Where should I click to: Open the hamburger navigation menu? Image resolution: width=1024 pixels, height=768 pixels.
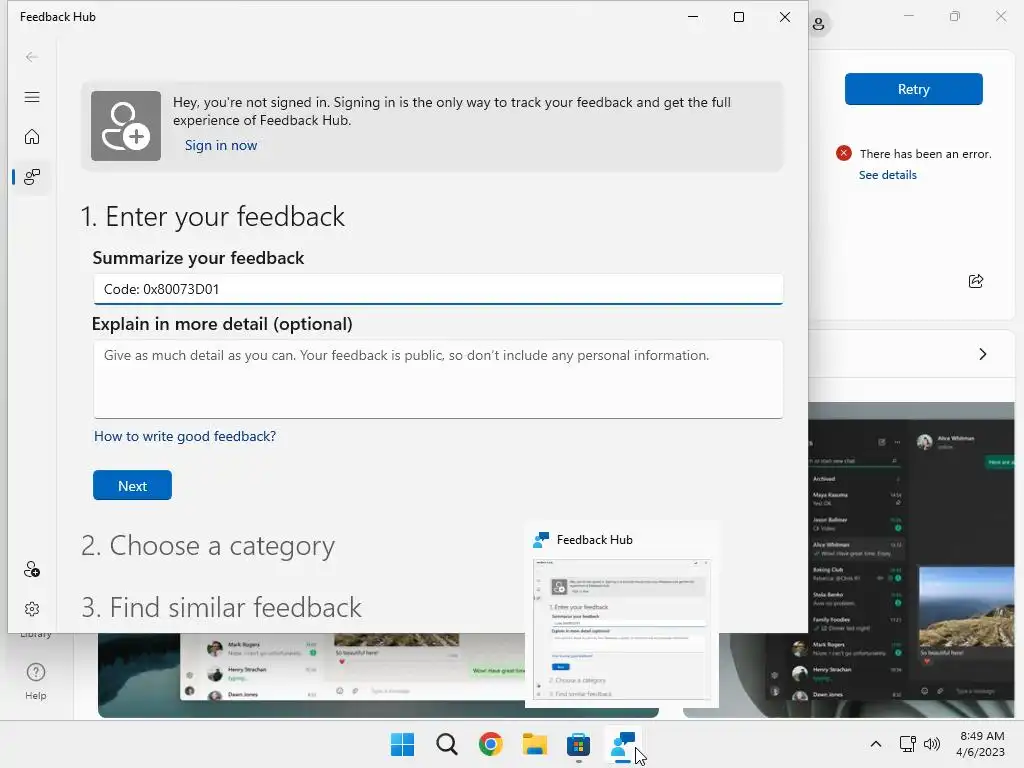coord(31,97)
